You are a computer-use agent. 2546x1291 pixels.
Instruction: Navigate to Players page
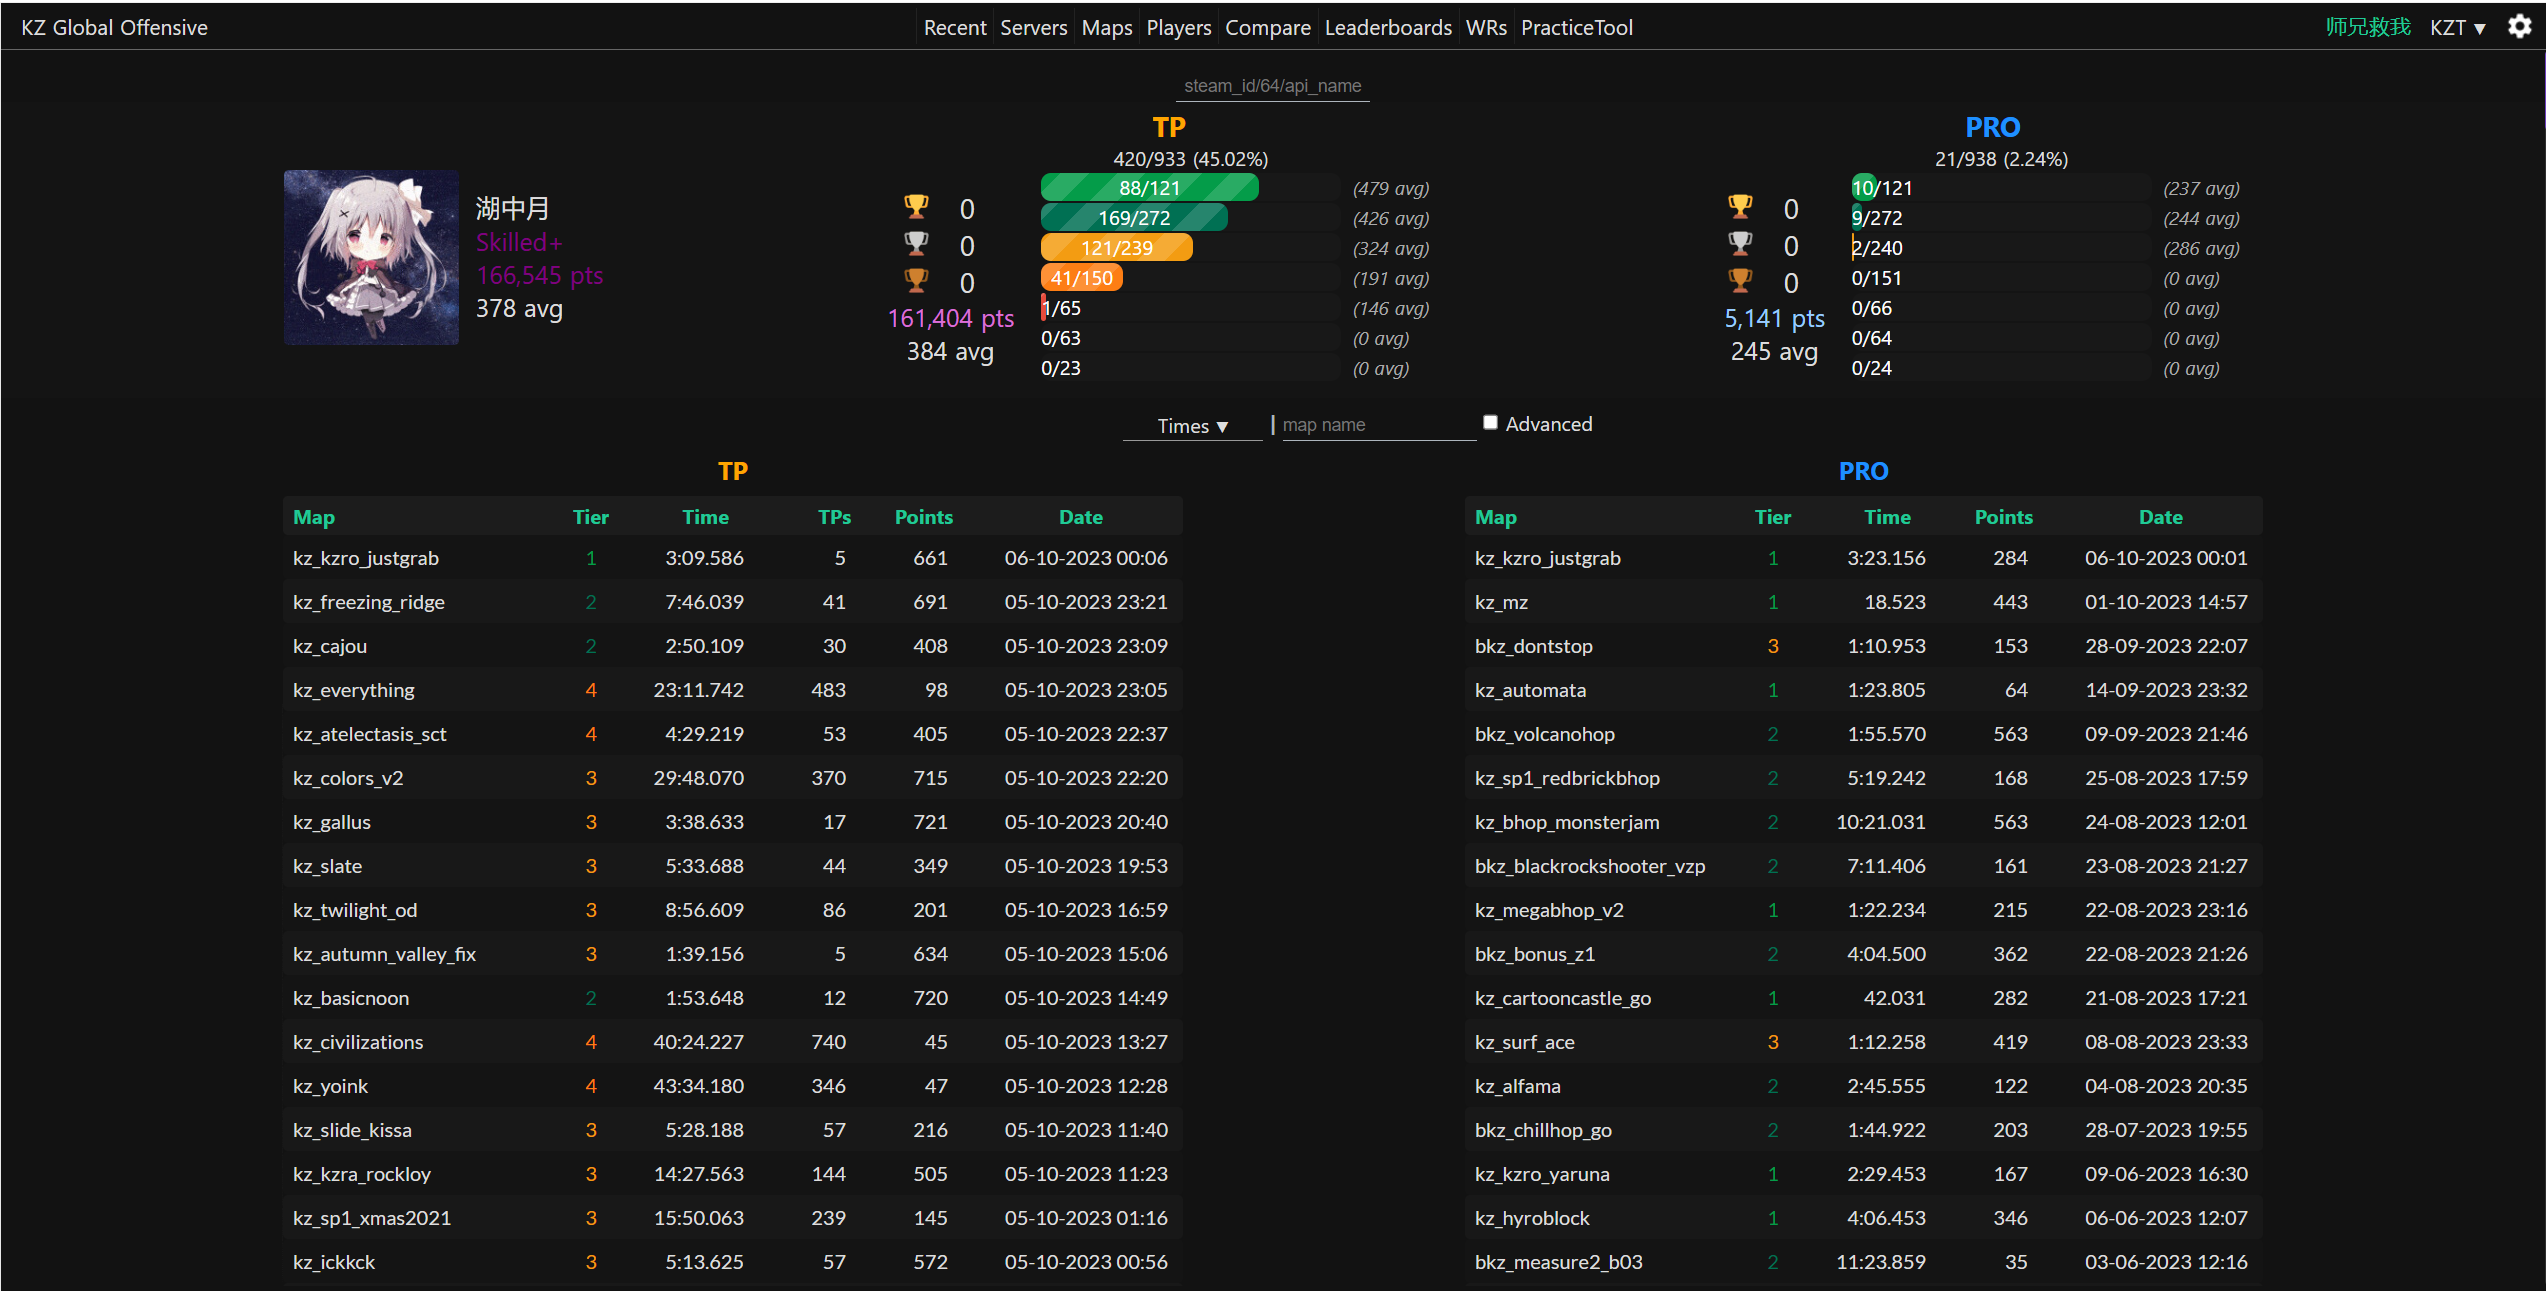tap(1178, 28)
